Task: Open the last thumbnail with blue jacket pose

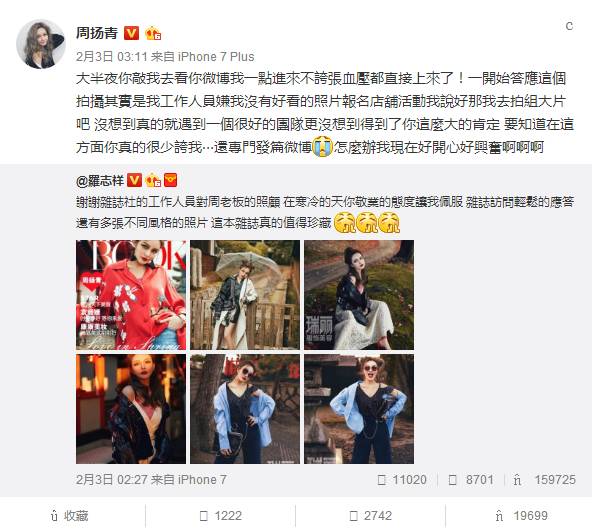Action: 359,409
